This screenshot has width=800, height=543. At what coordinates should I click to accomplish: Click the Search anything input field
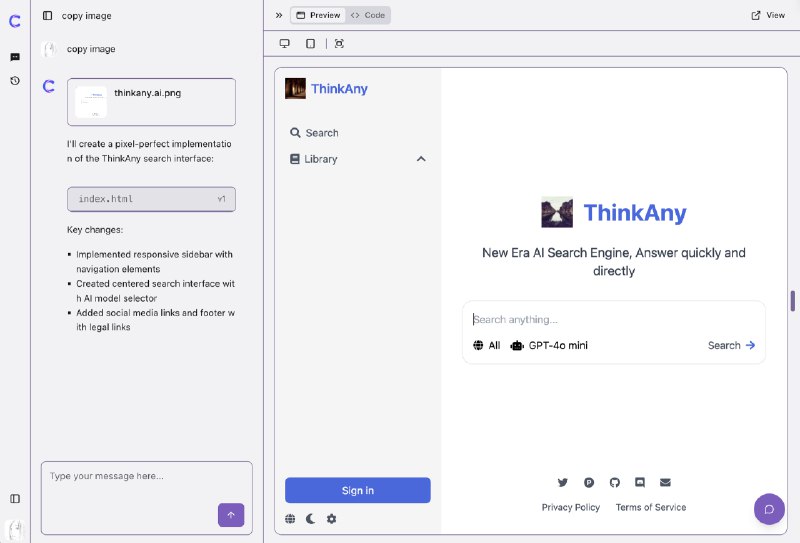(x=614, y=319)
